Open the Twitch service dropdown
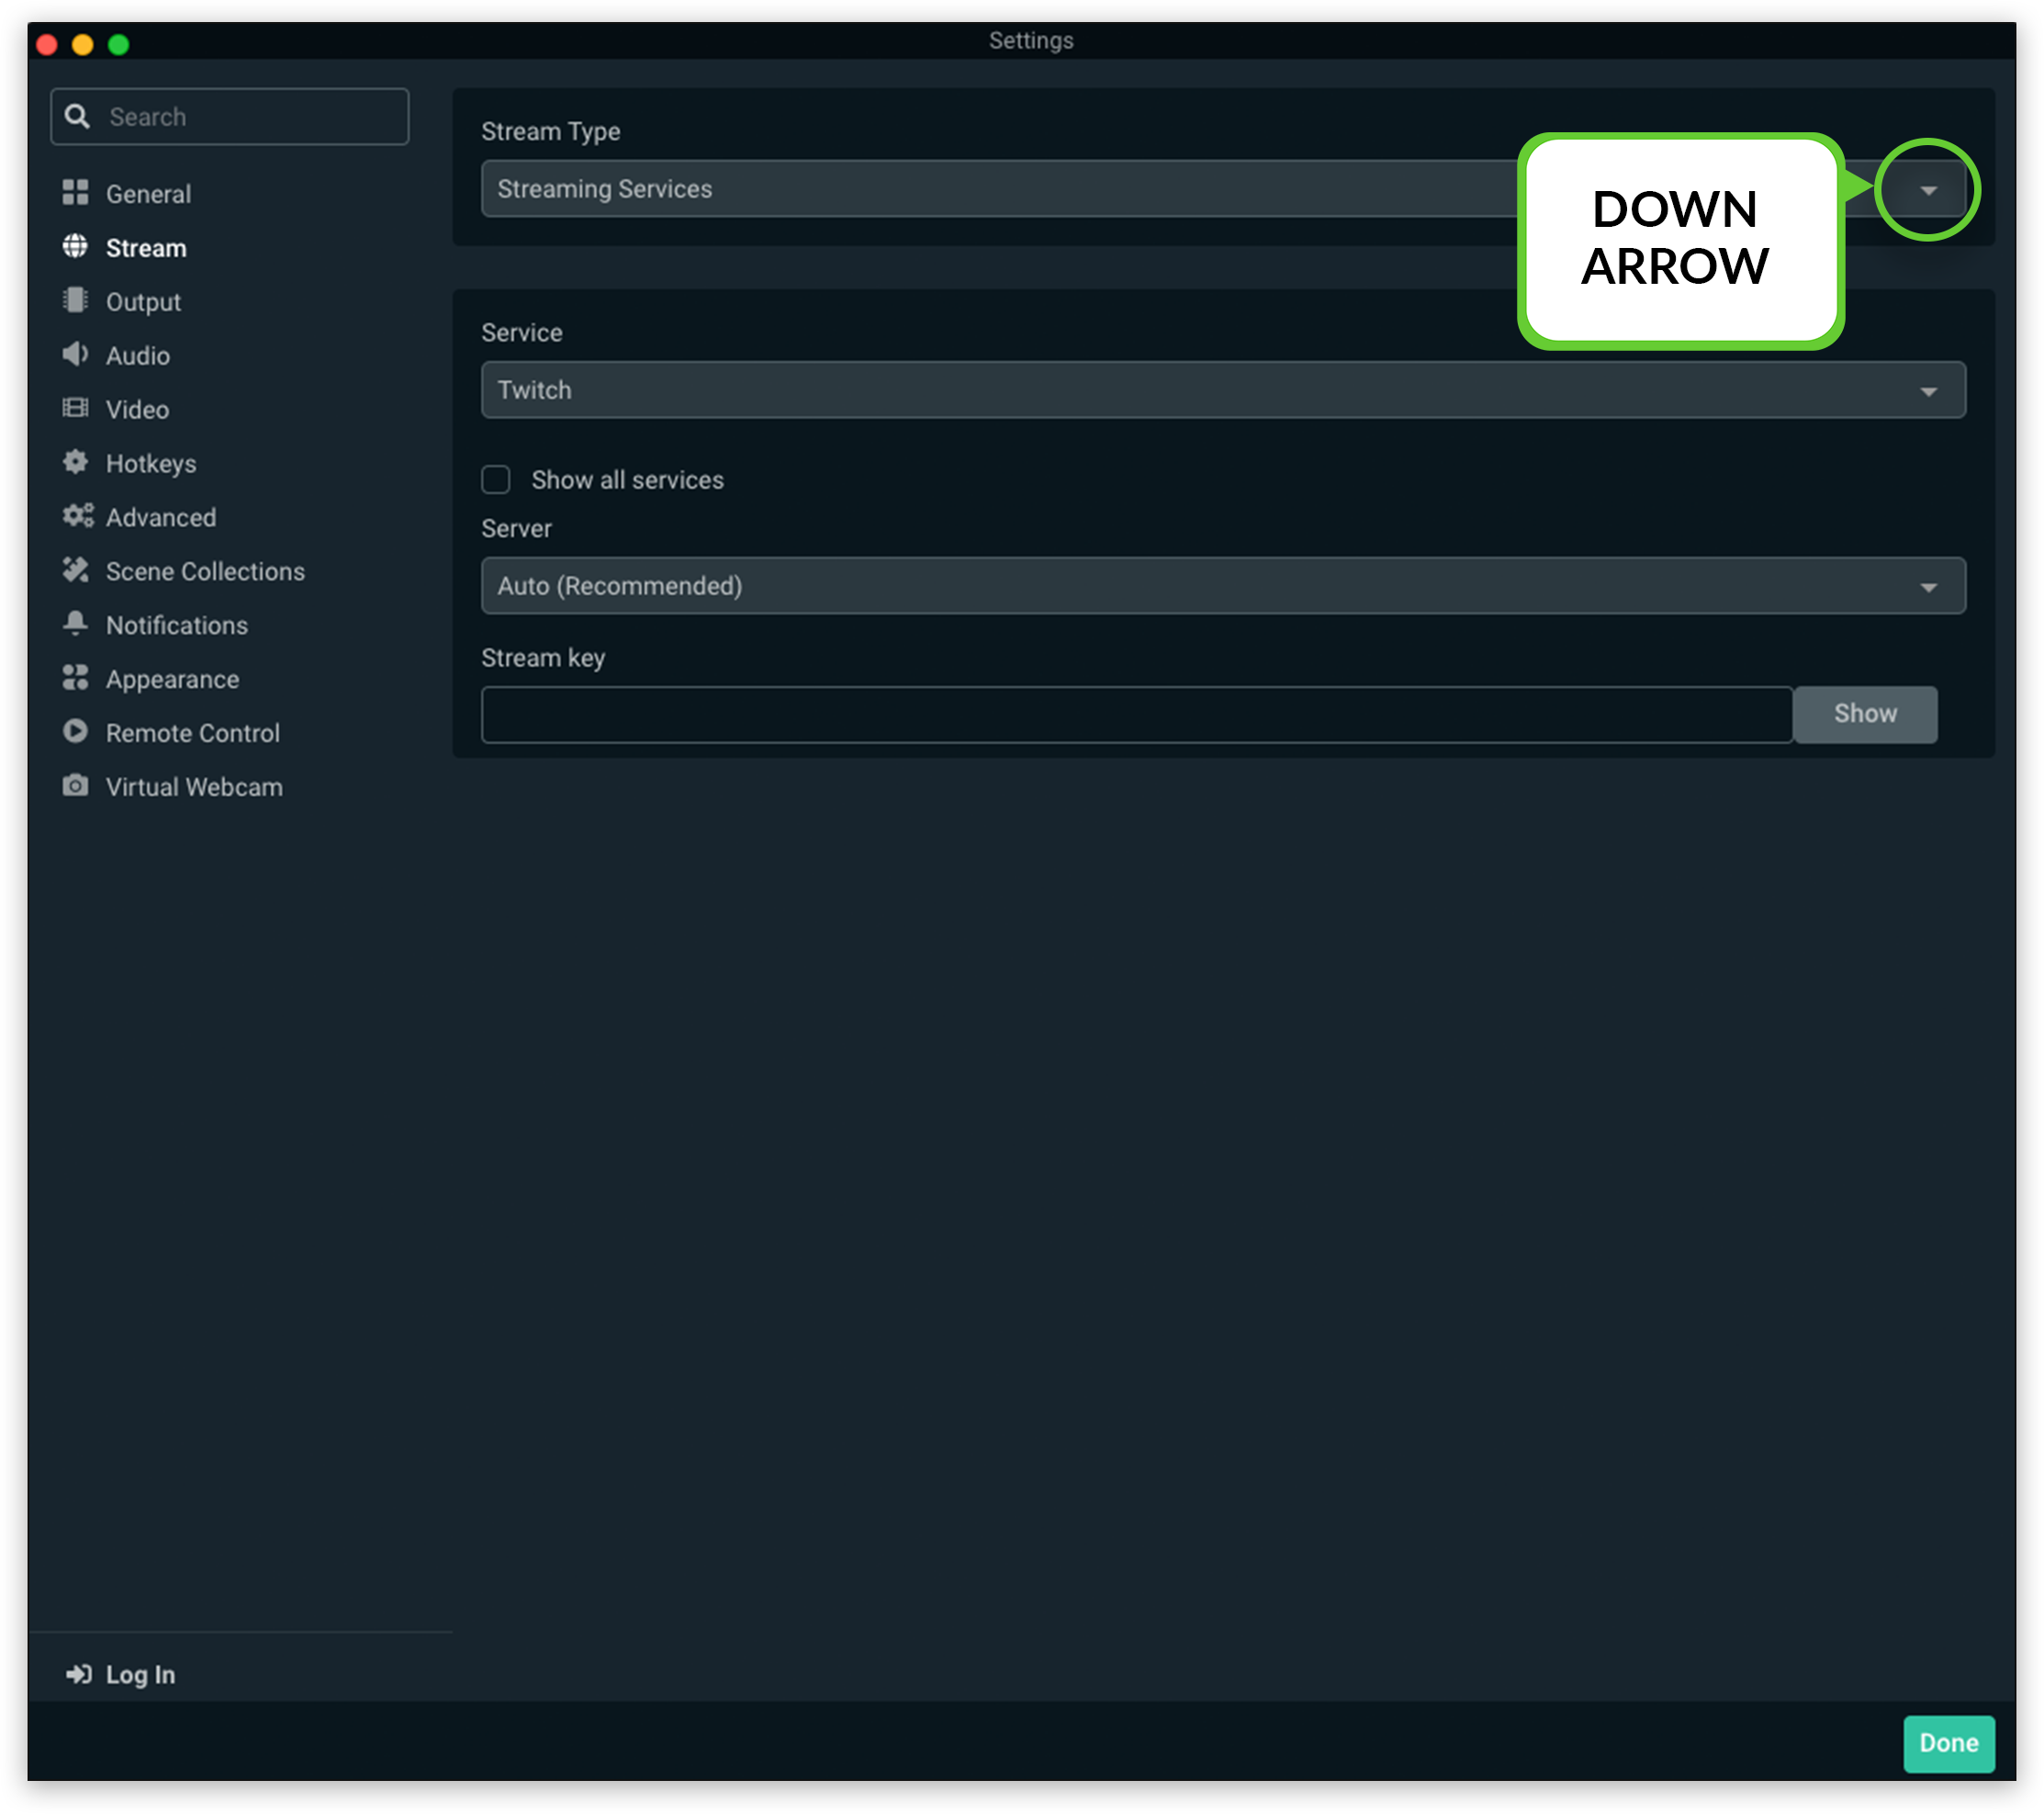The height and width of the screenshot is (1814, 2044). tap(1224, 390)
